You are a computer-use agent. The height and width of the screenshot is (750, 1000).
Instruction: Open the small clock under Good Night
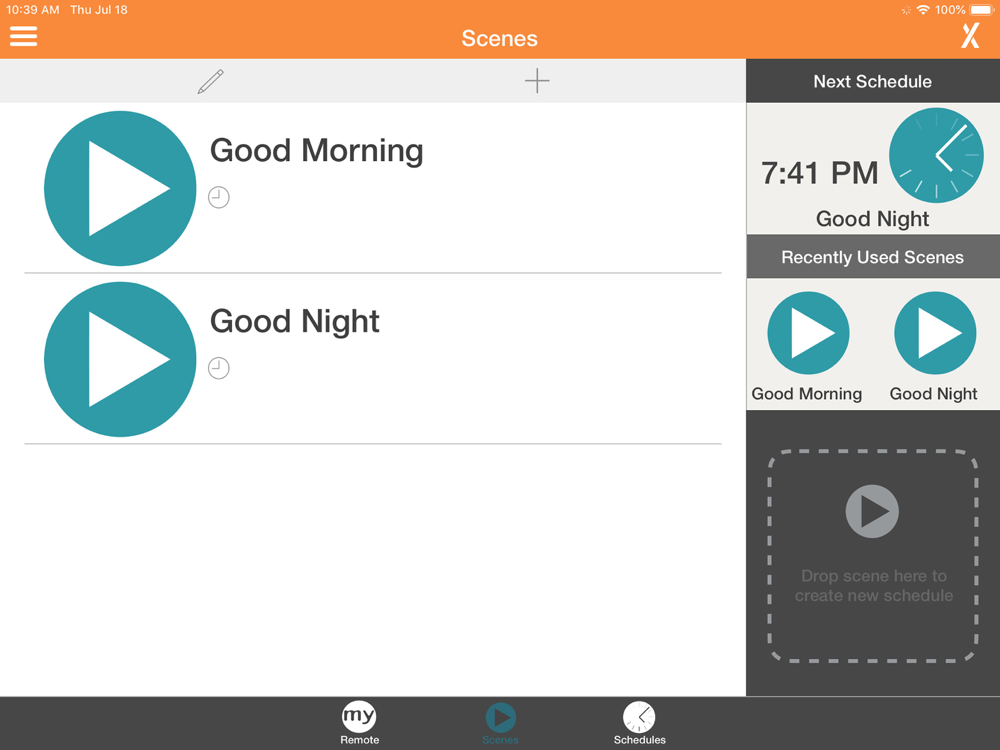pyautogui.click(x=219, y=368)
